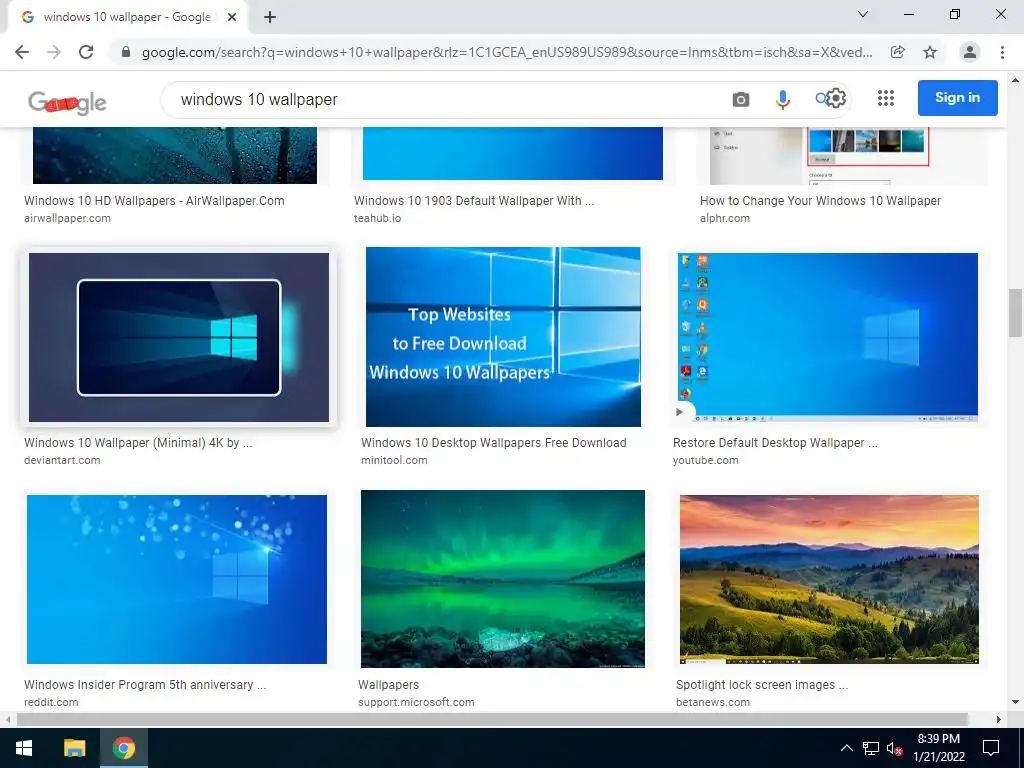Visit the alphr.com source
Viewport: 1024px width, 768px height.
click(725, 218)
